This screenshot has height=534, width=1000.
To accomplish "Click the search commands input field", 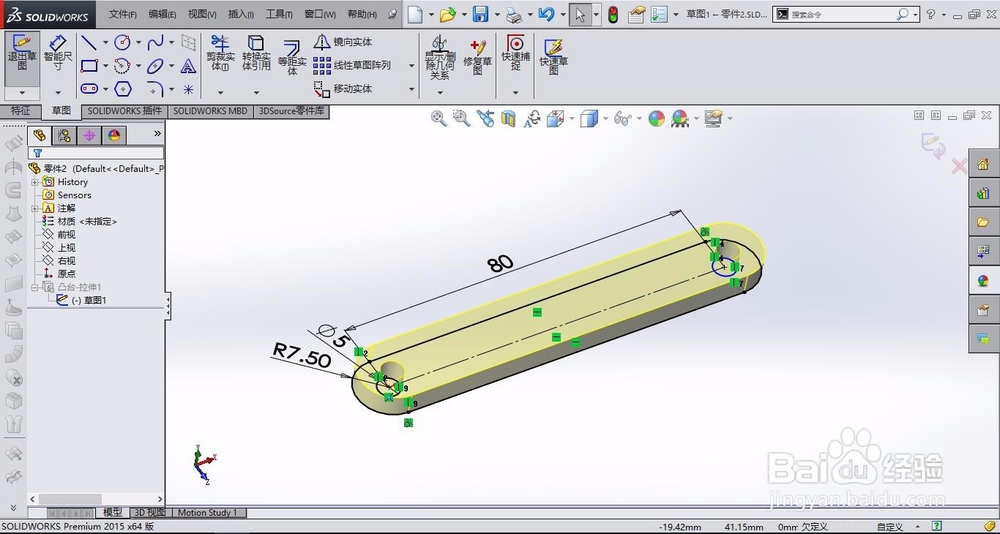I will coord(843,14).
